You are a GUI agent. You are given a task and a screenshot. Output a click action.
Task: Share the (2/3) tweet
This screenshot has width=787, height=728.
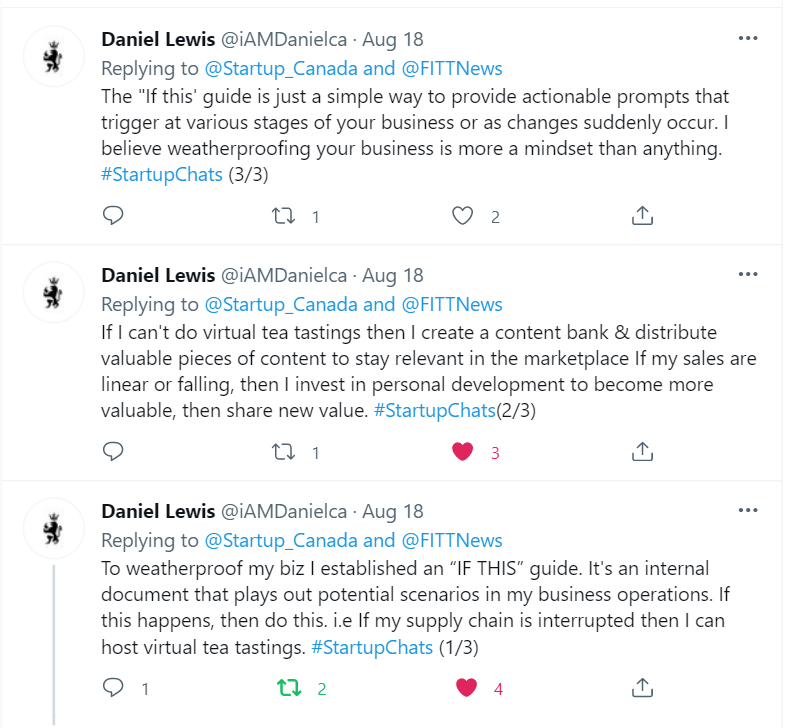click(x=643, y=452)
